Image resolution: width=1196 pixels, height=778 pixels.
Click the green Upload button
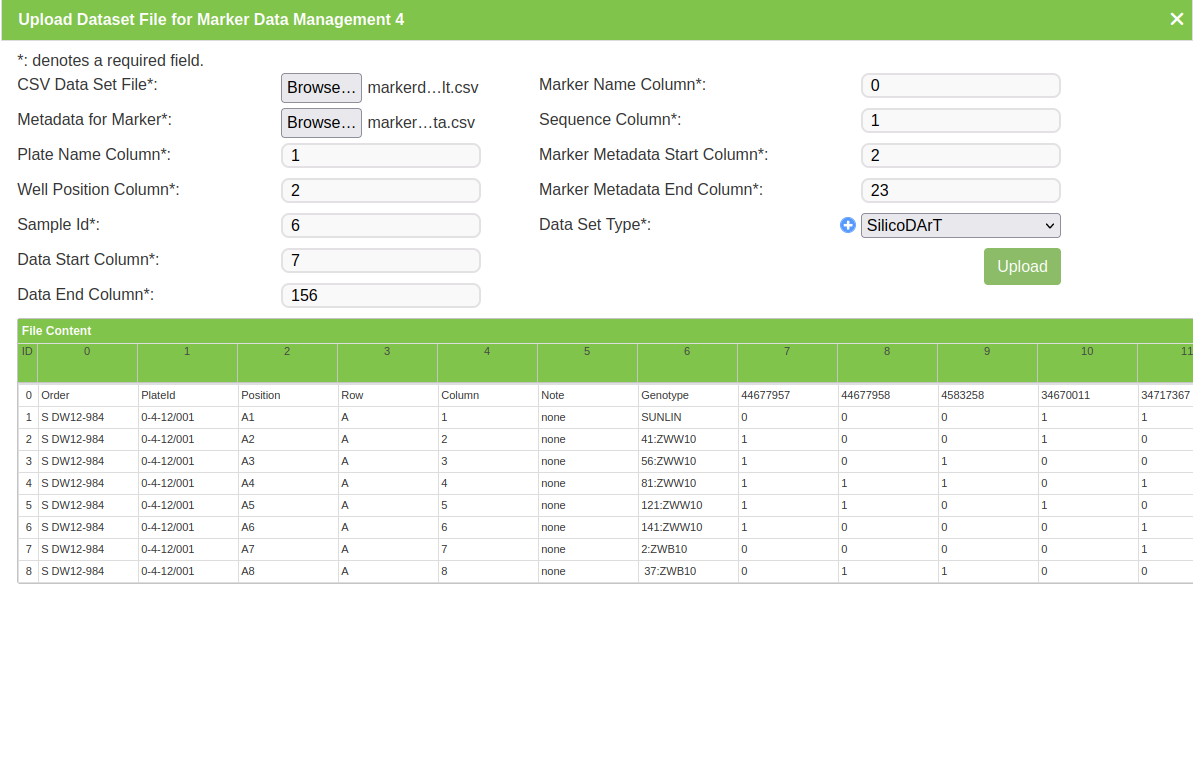point(1021,267)
